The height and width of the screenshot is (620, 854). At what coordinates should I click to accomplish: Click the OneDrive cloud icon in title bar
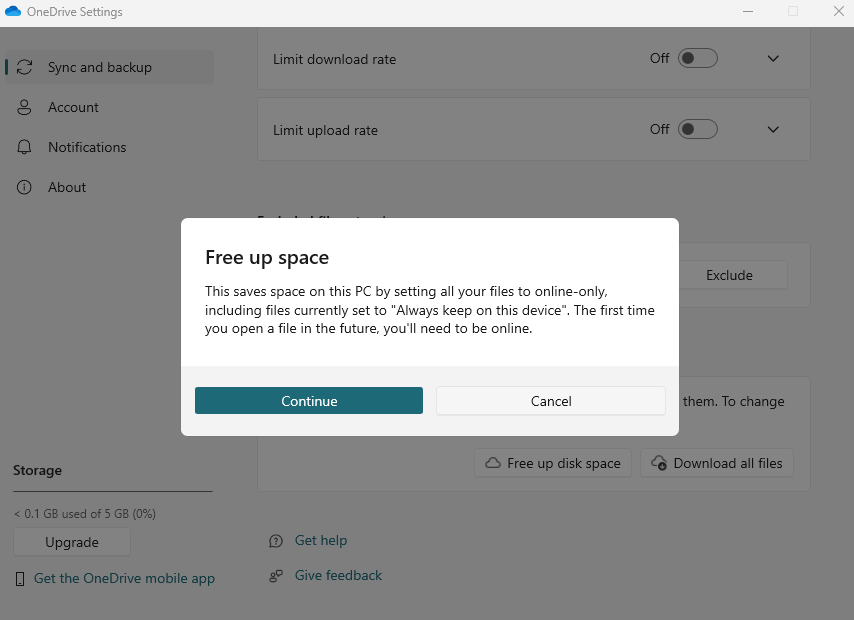pos(13,11)
